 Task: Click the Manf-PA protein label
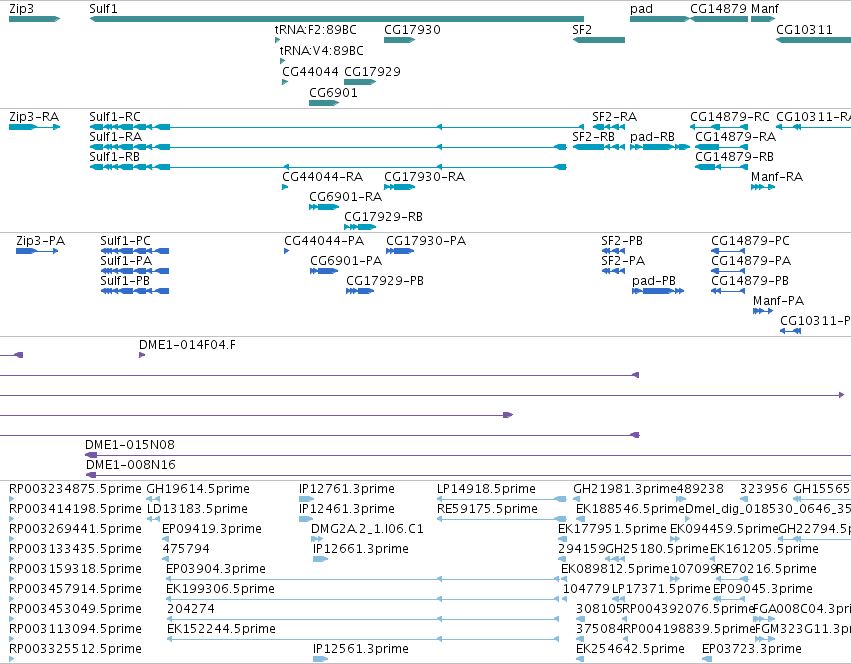(x=779, y=301)
